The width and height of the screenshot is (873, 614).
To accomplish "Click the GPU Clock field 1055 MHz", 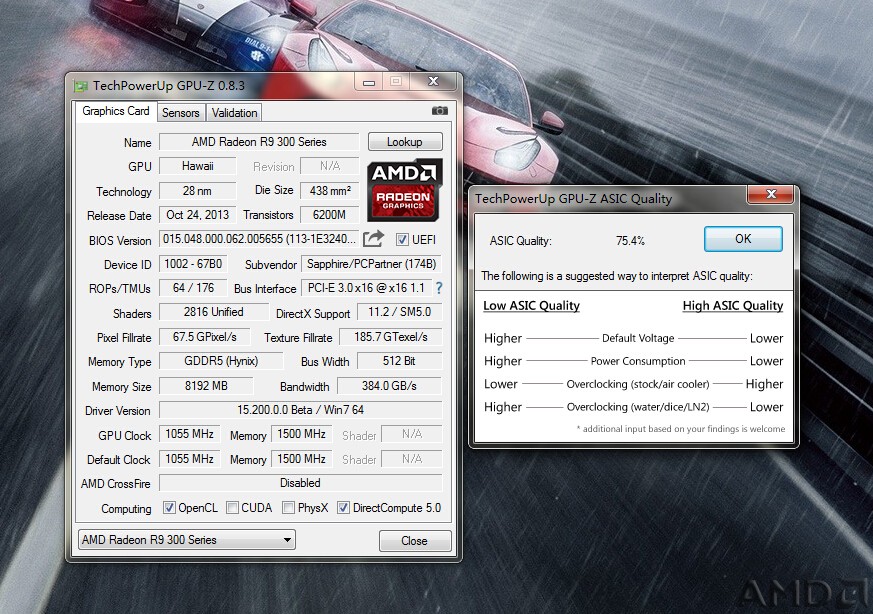I will 189,434.
